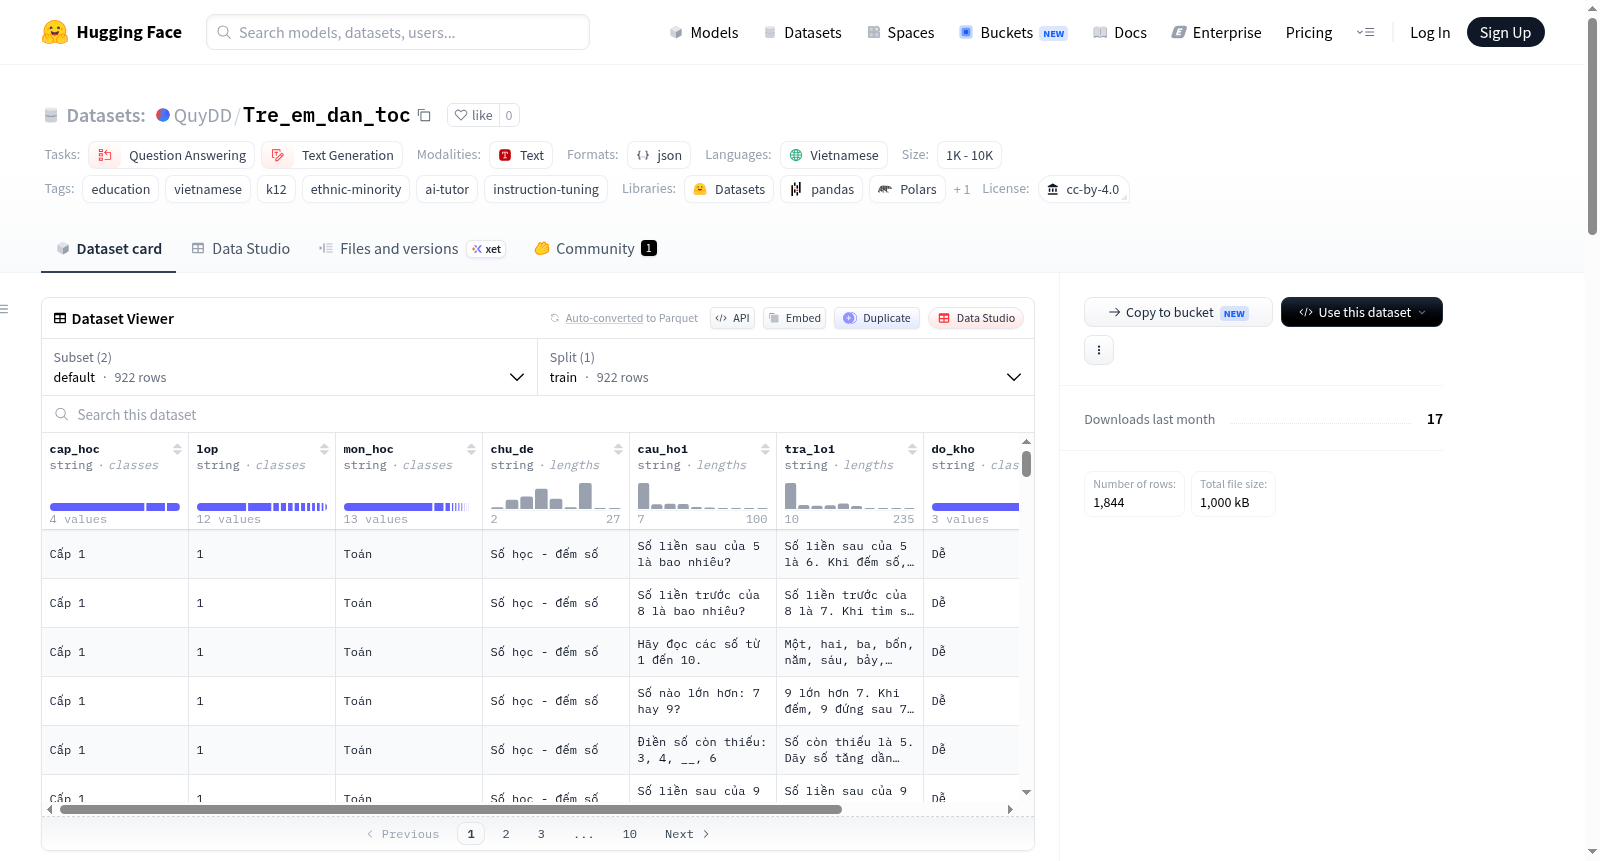This screenshot has width=1600, height=861.
Task: Open the Buckets nav item
Action: click(1013, 32)
